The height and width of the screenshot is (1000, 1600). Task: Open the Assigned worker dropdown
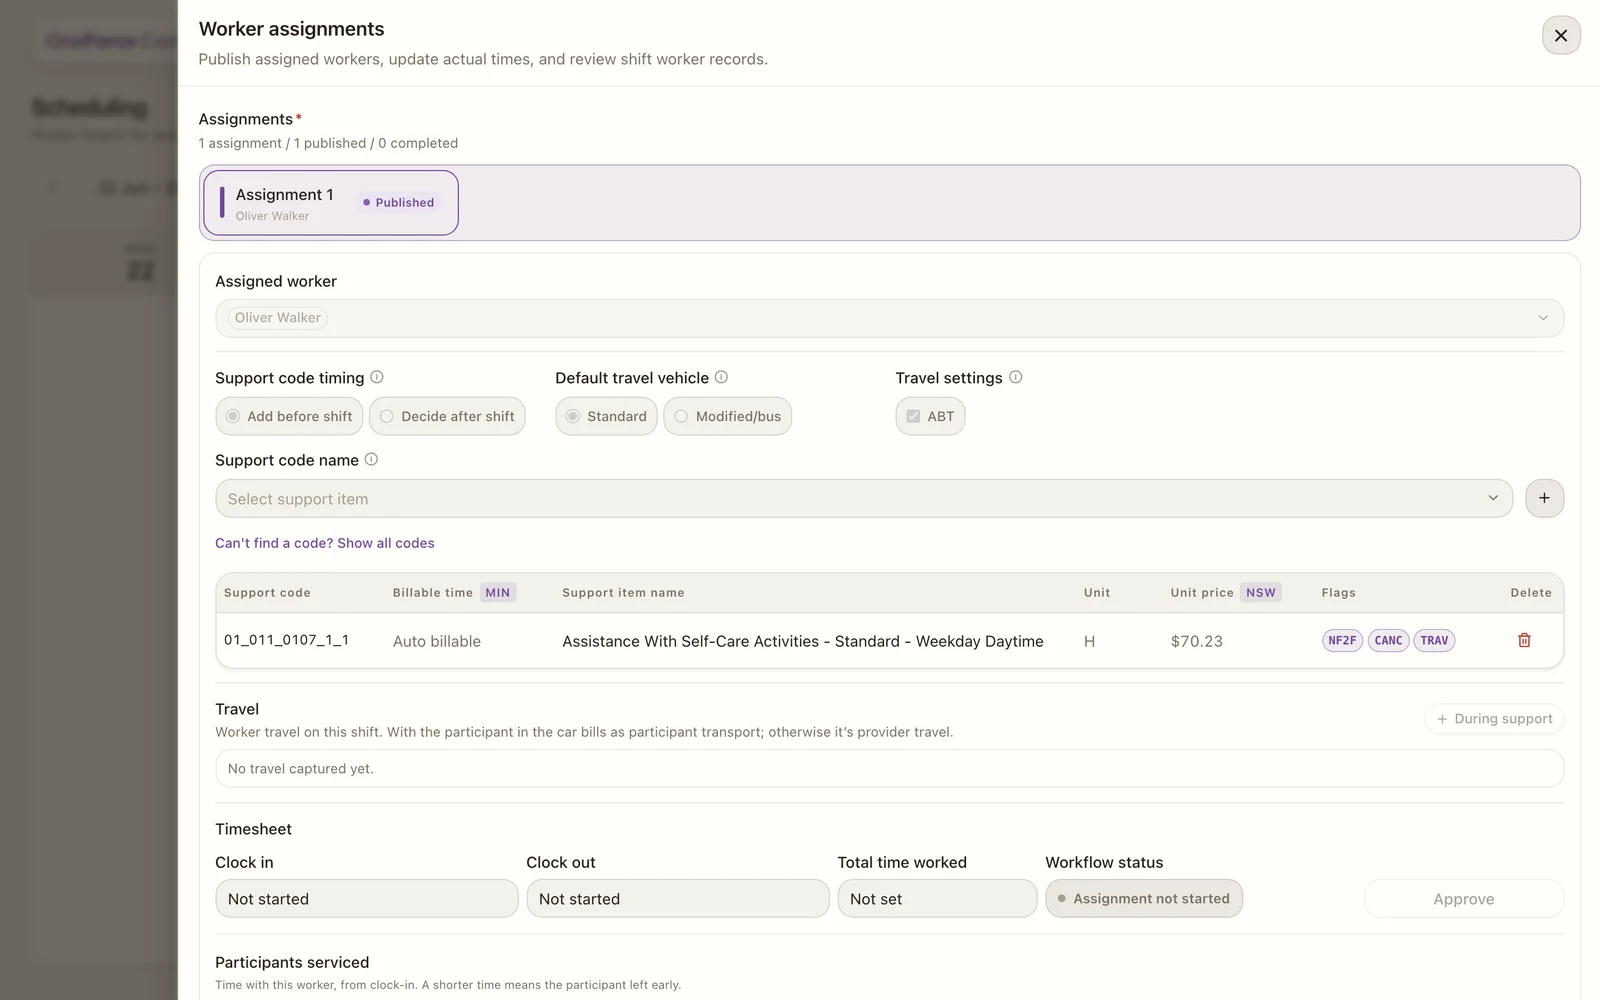889,318
